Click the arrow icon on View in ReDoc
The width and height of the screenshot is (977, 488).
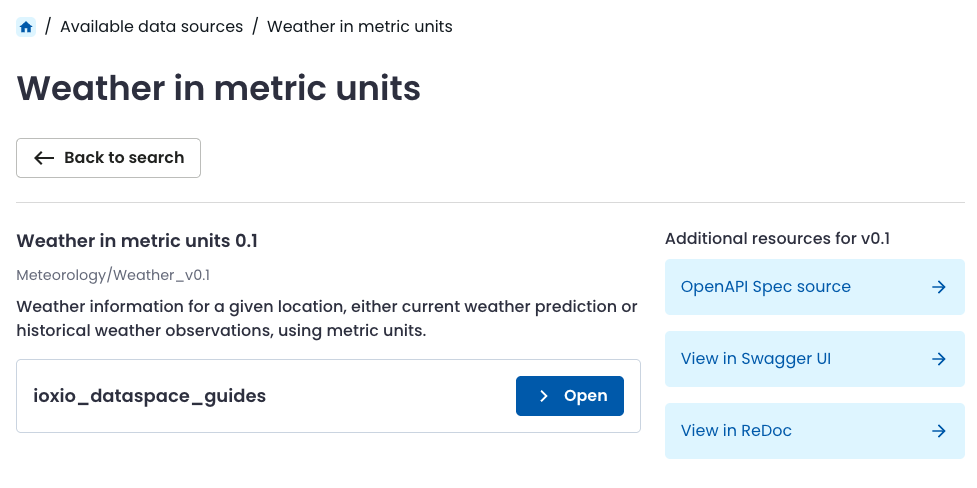click(938, 431)
